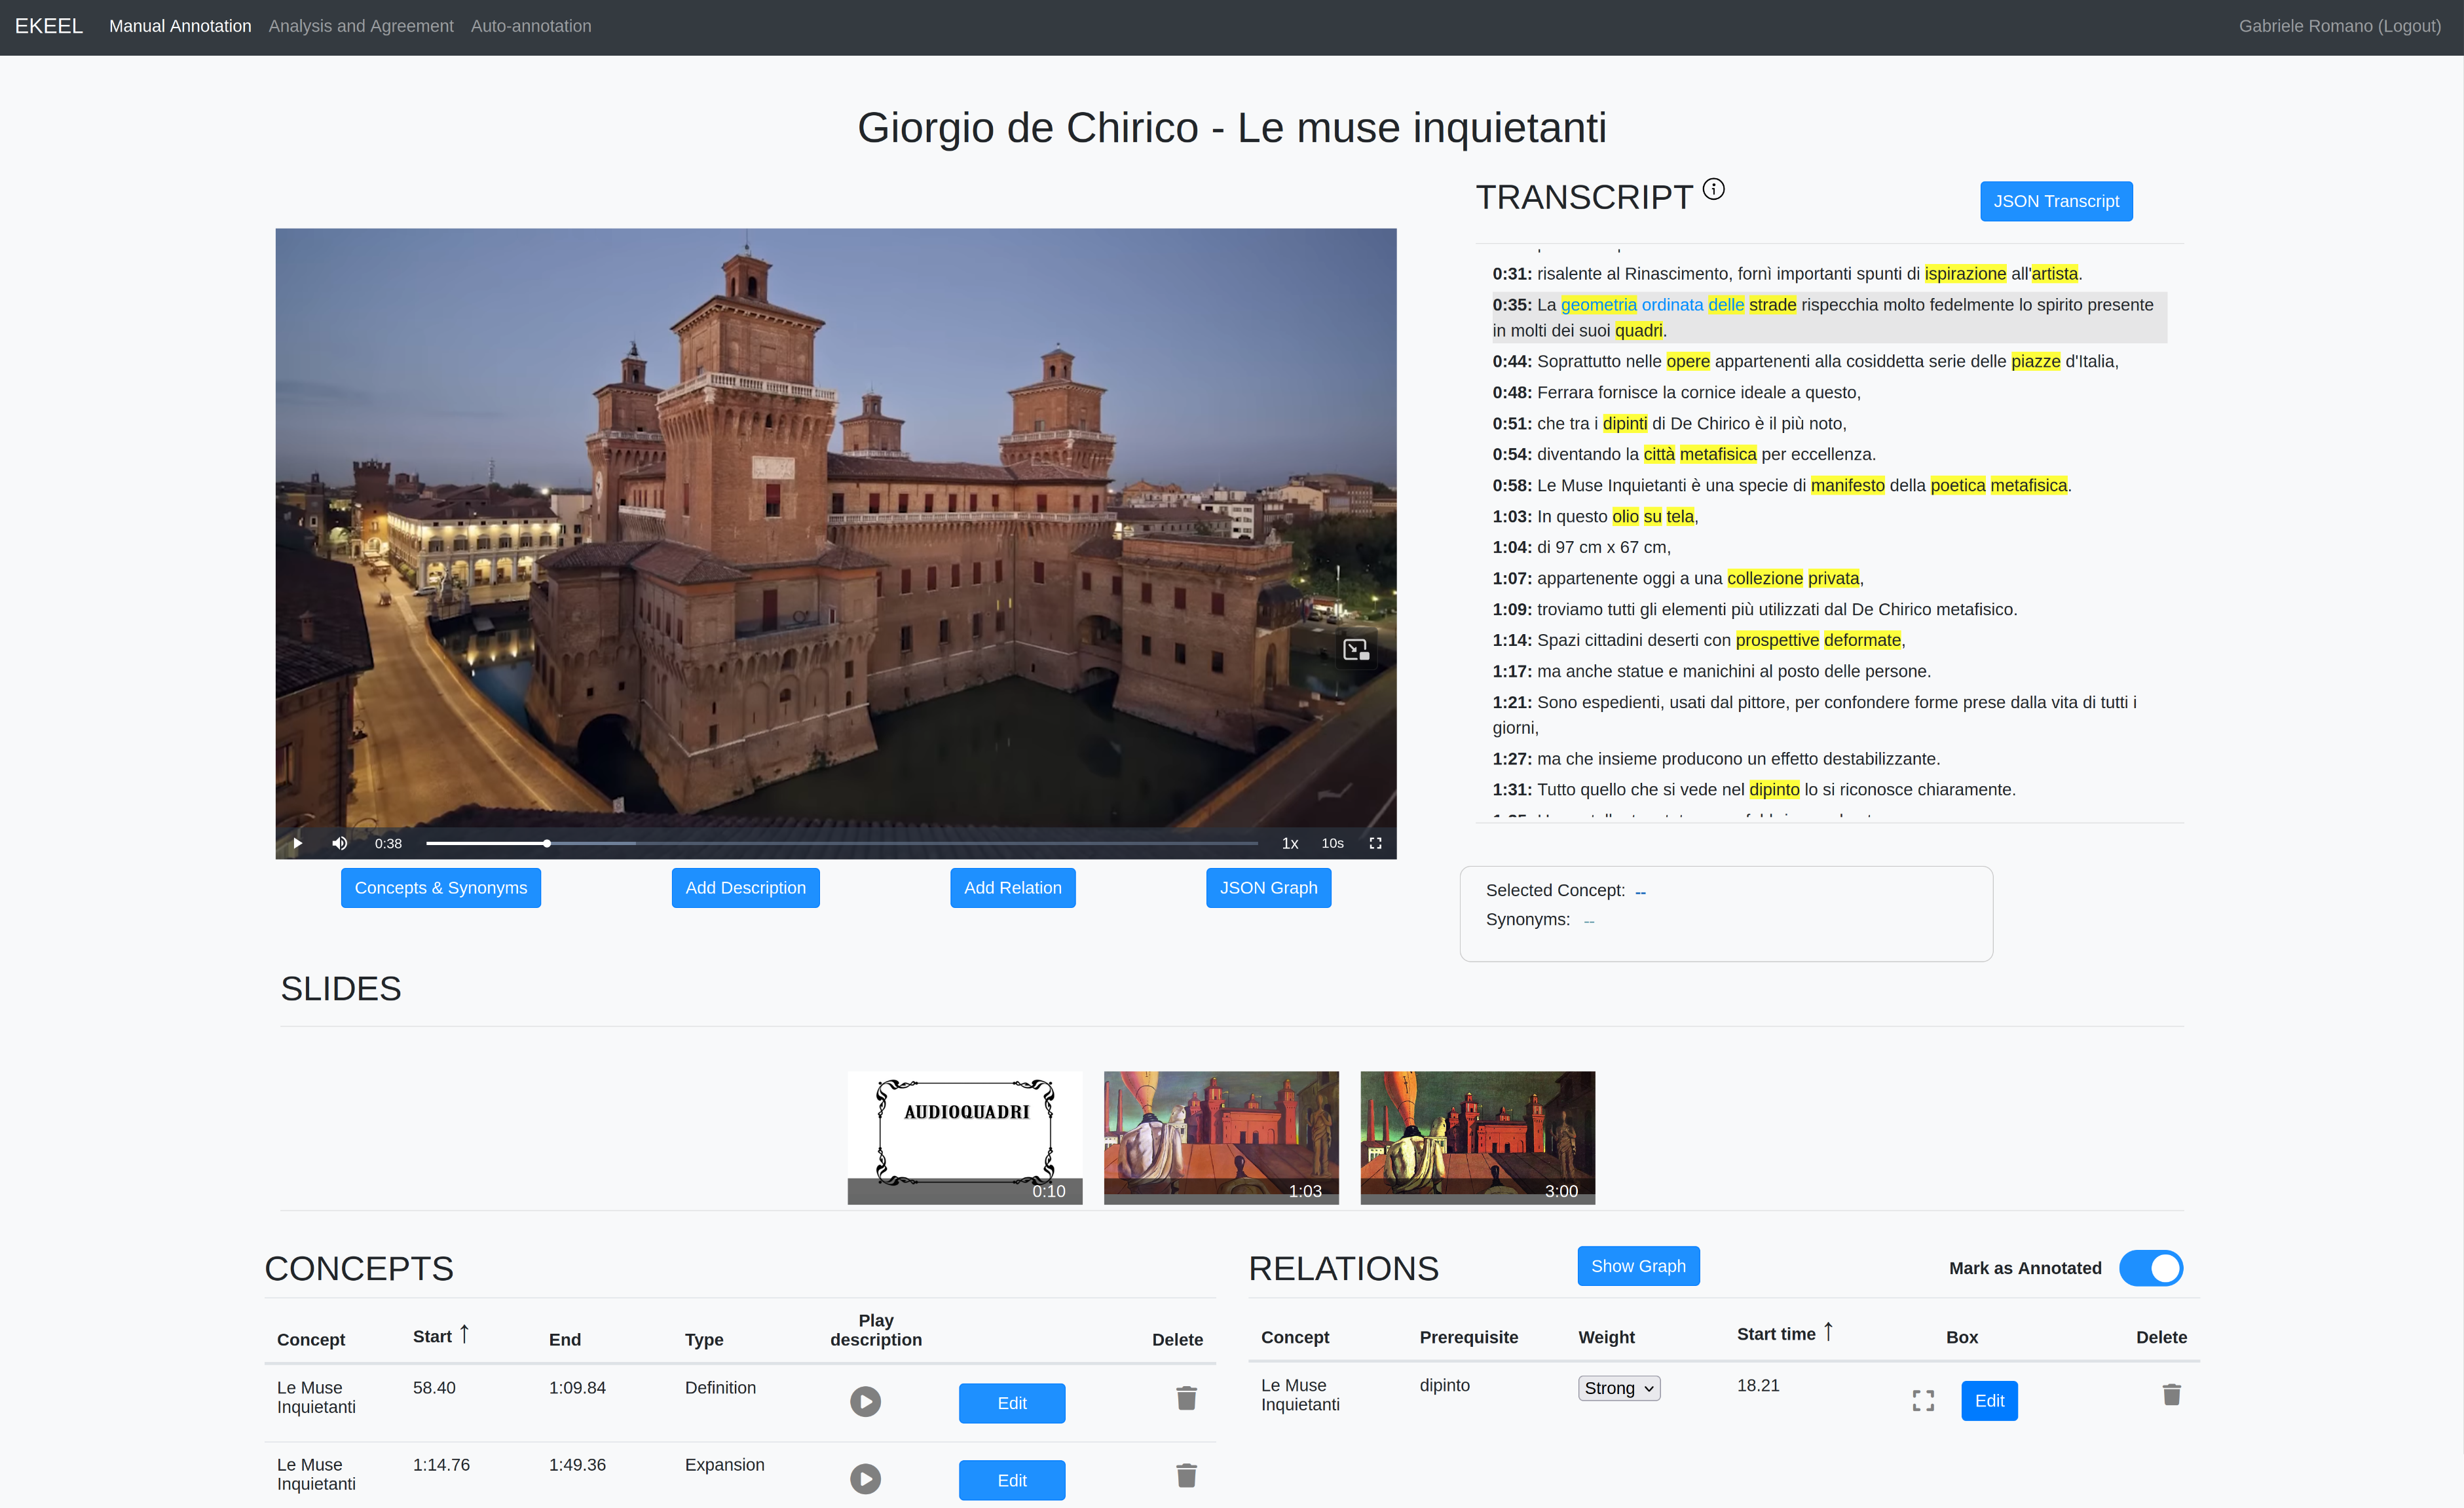The image size is (2464, 1508).
Task: Jump to transcript timestamp 0:58
Action: [1511, 485]
